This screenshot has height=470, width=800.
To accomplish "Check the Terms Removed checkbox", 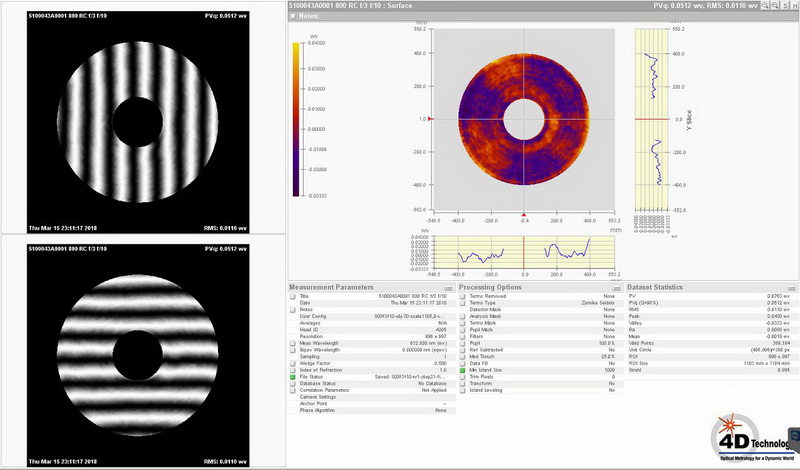I will point(462,297).
